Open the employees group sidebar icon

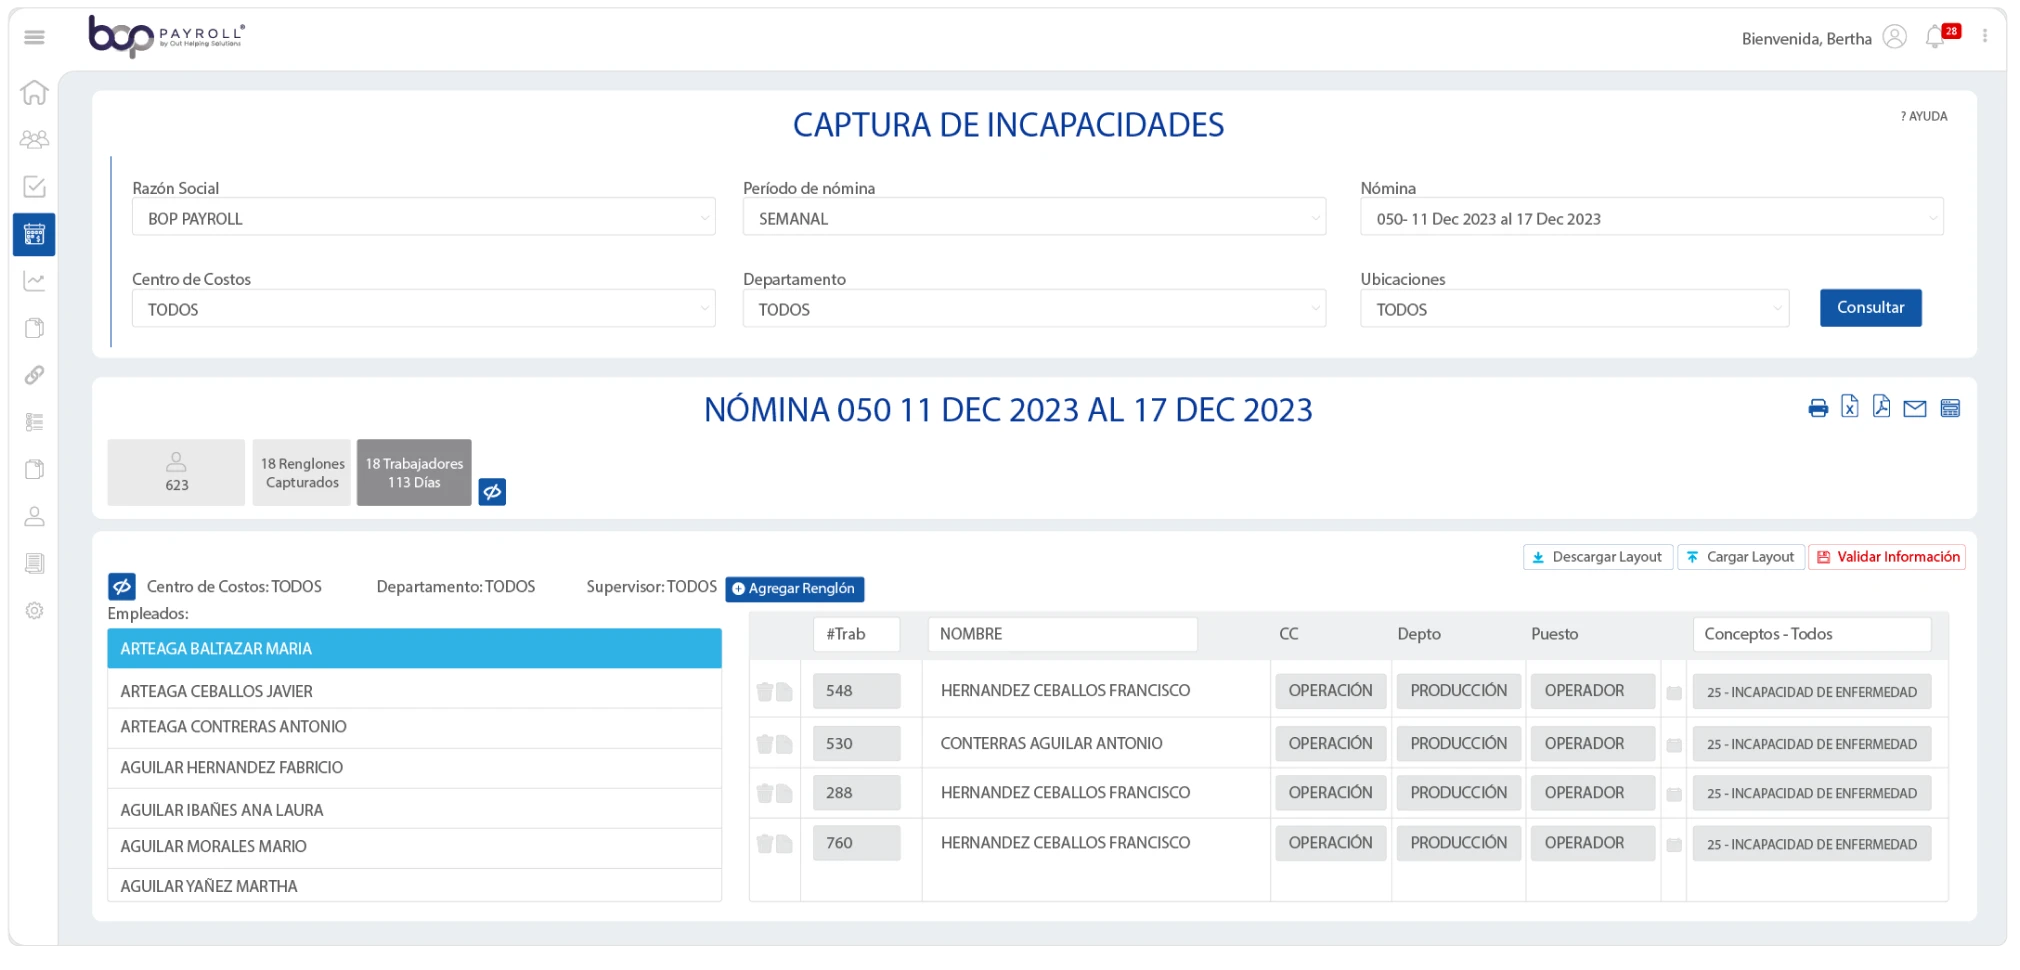tap(34, 140)
